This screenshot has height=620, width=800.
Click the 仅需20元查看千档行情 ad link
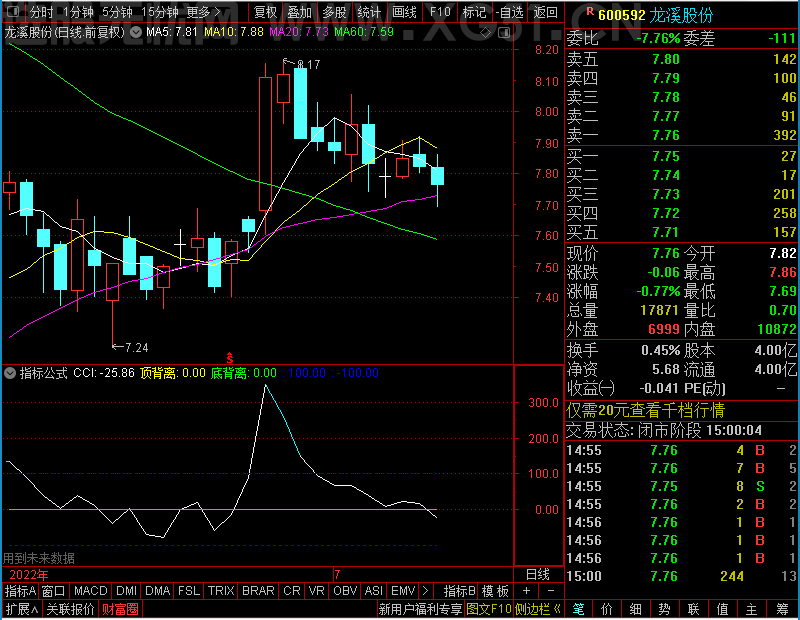(645, 410)
